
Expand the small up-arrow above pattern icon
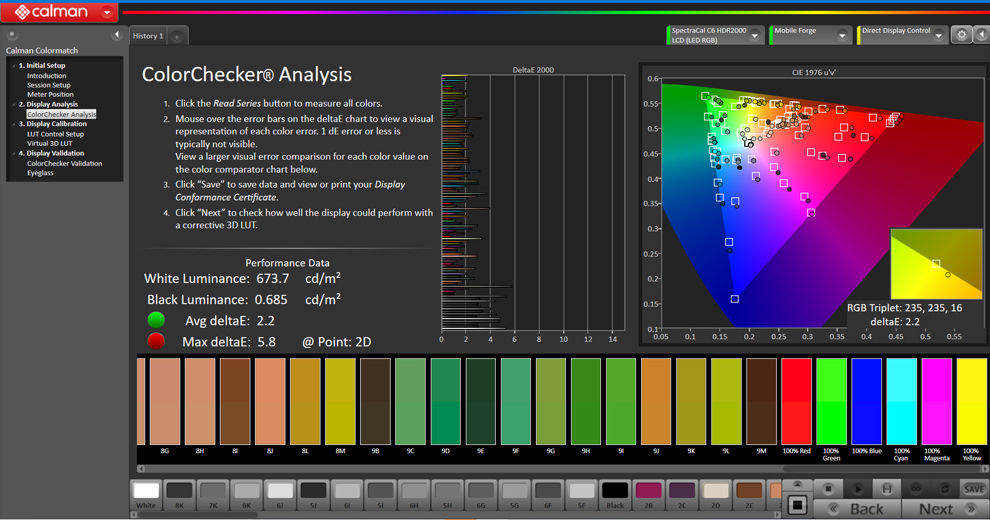point(797,485)
